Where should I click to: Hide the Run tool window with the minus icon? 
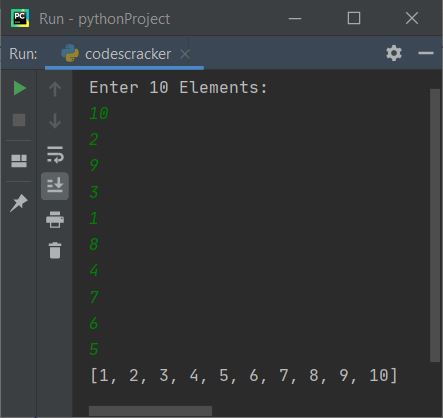point(426,53)
